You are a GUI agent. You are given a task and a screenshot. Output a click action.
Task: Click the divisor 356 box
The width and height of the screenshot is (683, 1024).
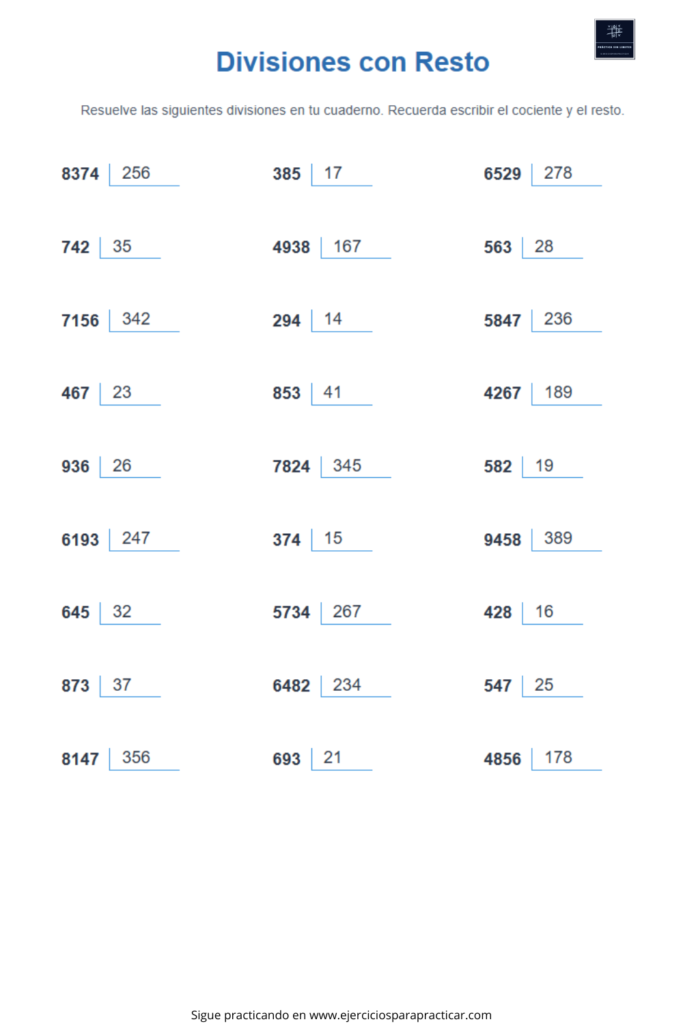pyautogui.click(x=144, y=759)
